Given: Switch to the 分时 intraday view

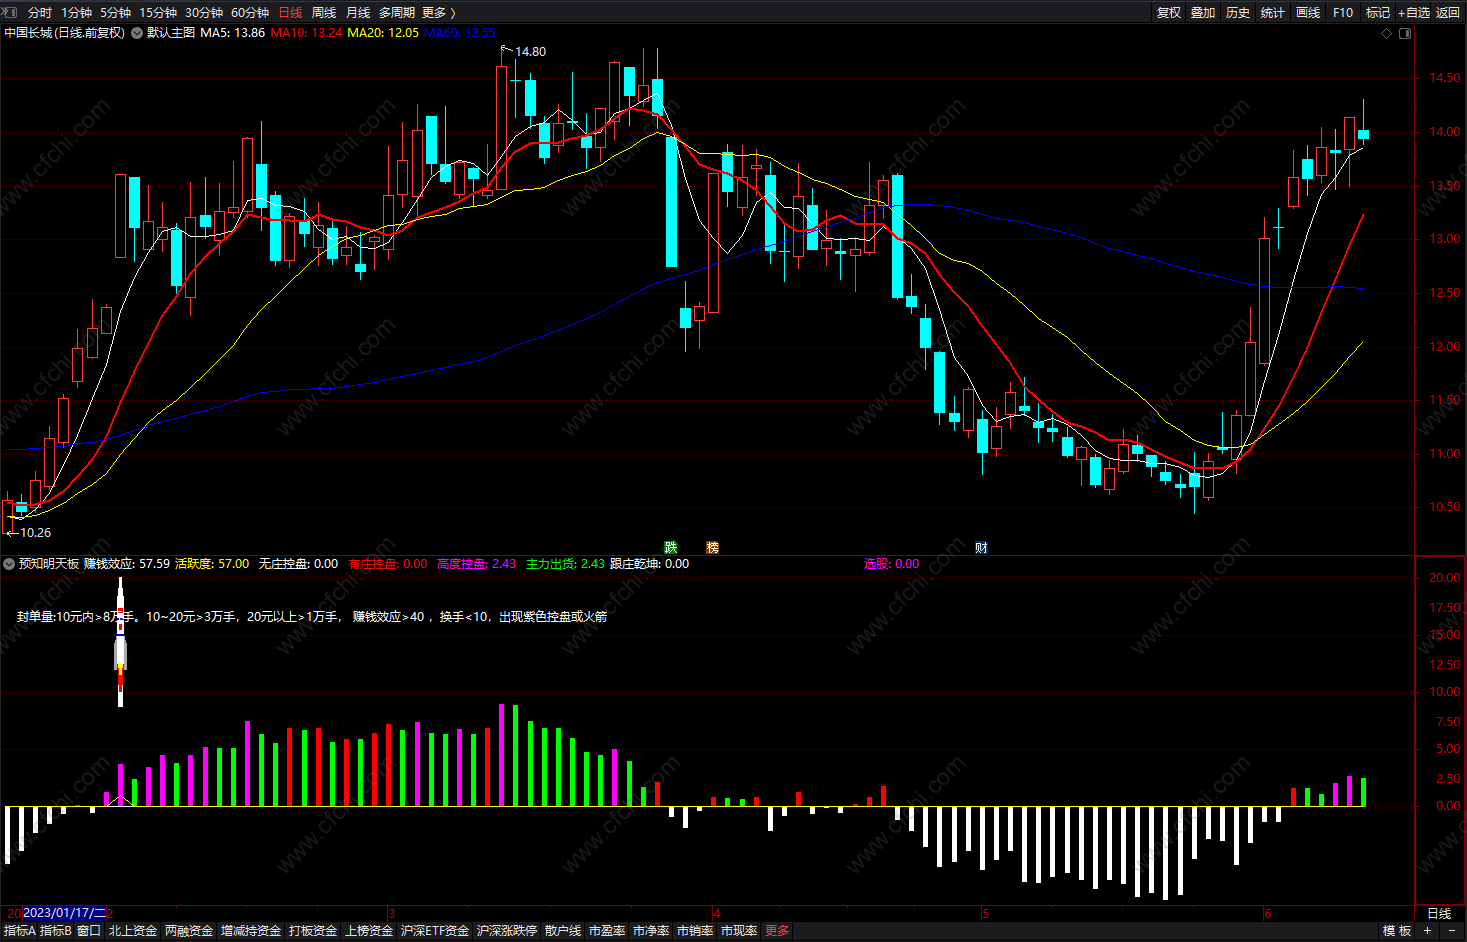Looking at the screenshot, I should (x=40, y=12).
